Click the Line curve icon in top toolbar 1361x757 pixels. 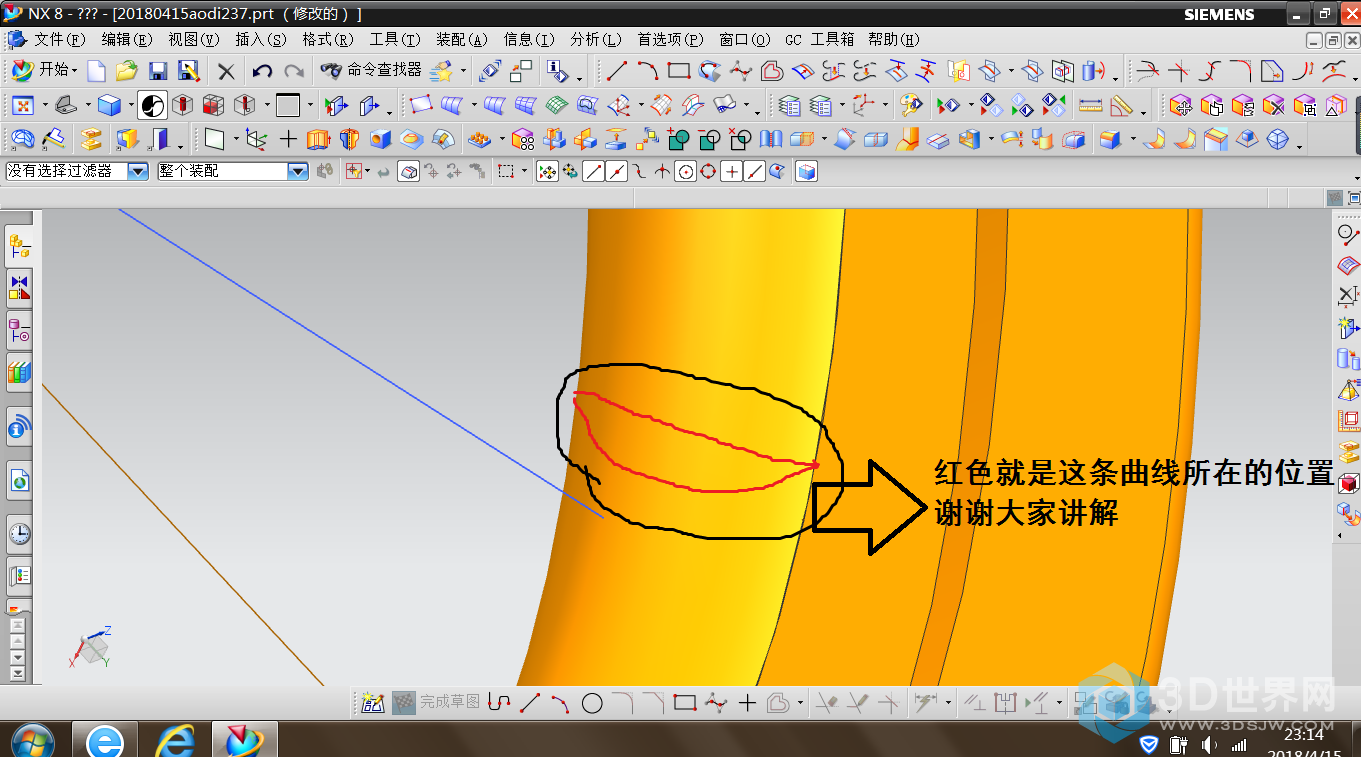click(x=617, y=71)
